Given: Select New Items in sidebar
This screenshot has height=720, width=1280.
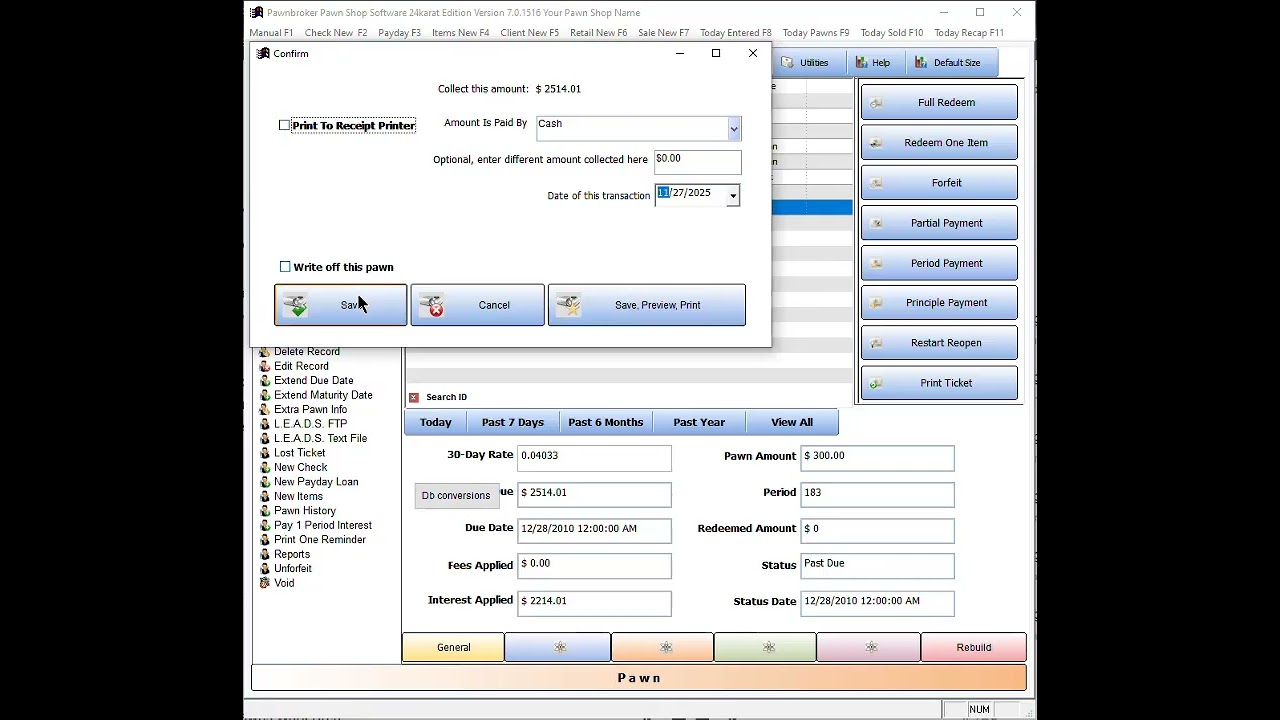Looking at the screenshot, I should point(298,496).
